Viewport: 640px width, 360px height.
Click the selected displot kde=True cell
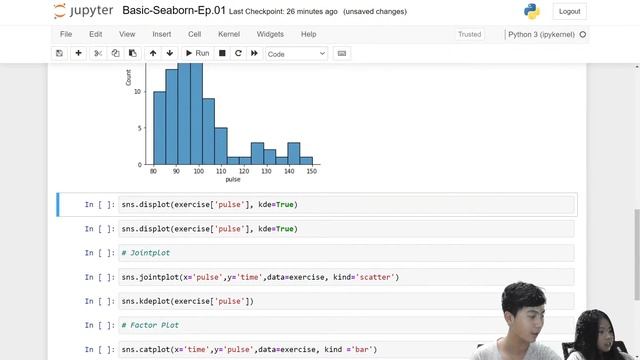tap(346, 204)
